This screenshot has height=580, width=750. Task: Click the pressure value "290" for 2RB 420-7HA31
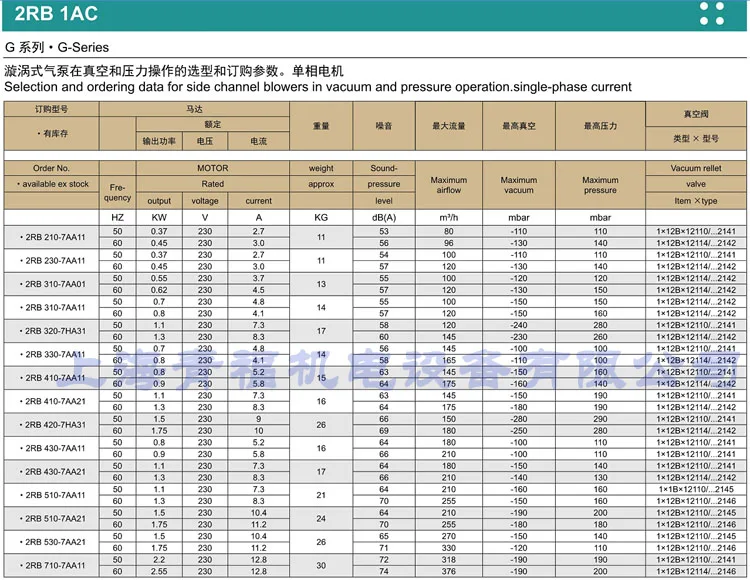pyautogui.click(x=600, y=419)
